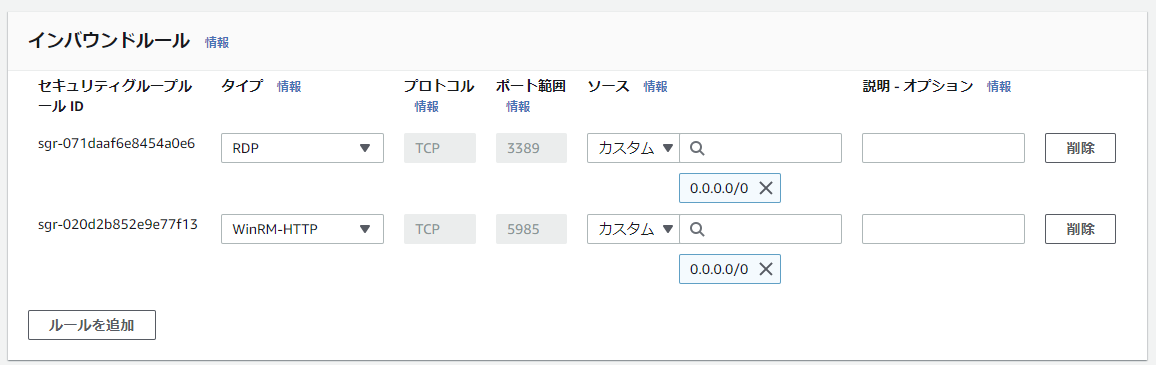Open 情報 link under プロトコル
Viewport: 1156px width, 365px height.
point(426,106)
